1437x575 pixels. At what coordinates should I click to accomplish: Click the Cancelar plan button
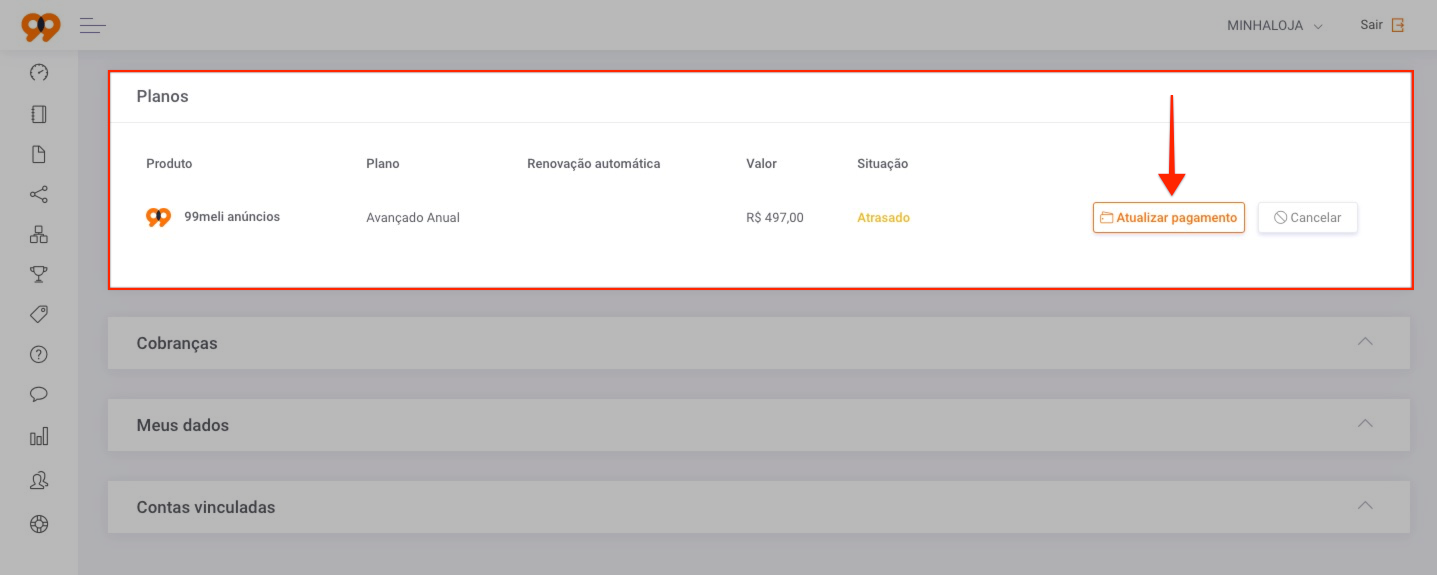[1308, 218]
